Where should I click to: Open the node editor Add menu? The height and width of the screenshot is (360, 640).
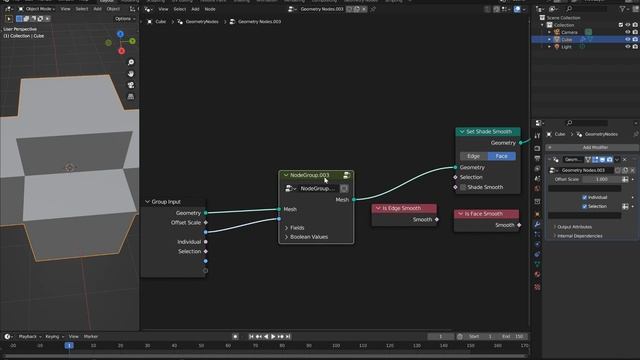coord(196,9)
